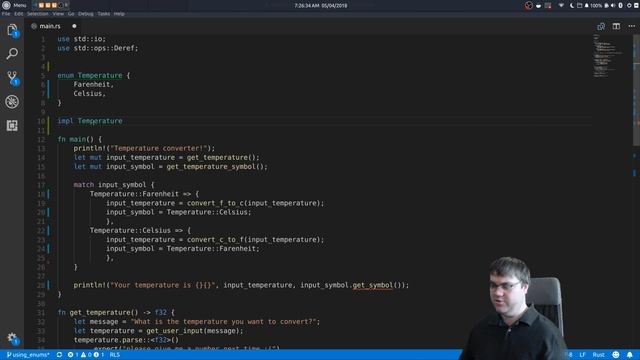Click the 'enum Temperature' declaration text
This screenshot has height=360, width=640.
(90, 76)
